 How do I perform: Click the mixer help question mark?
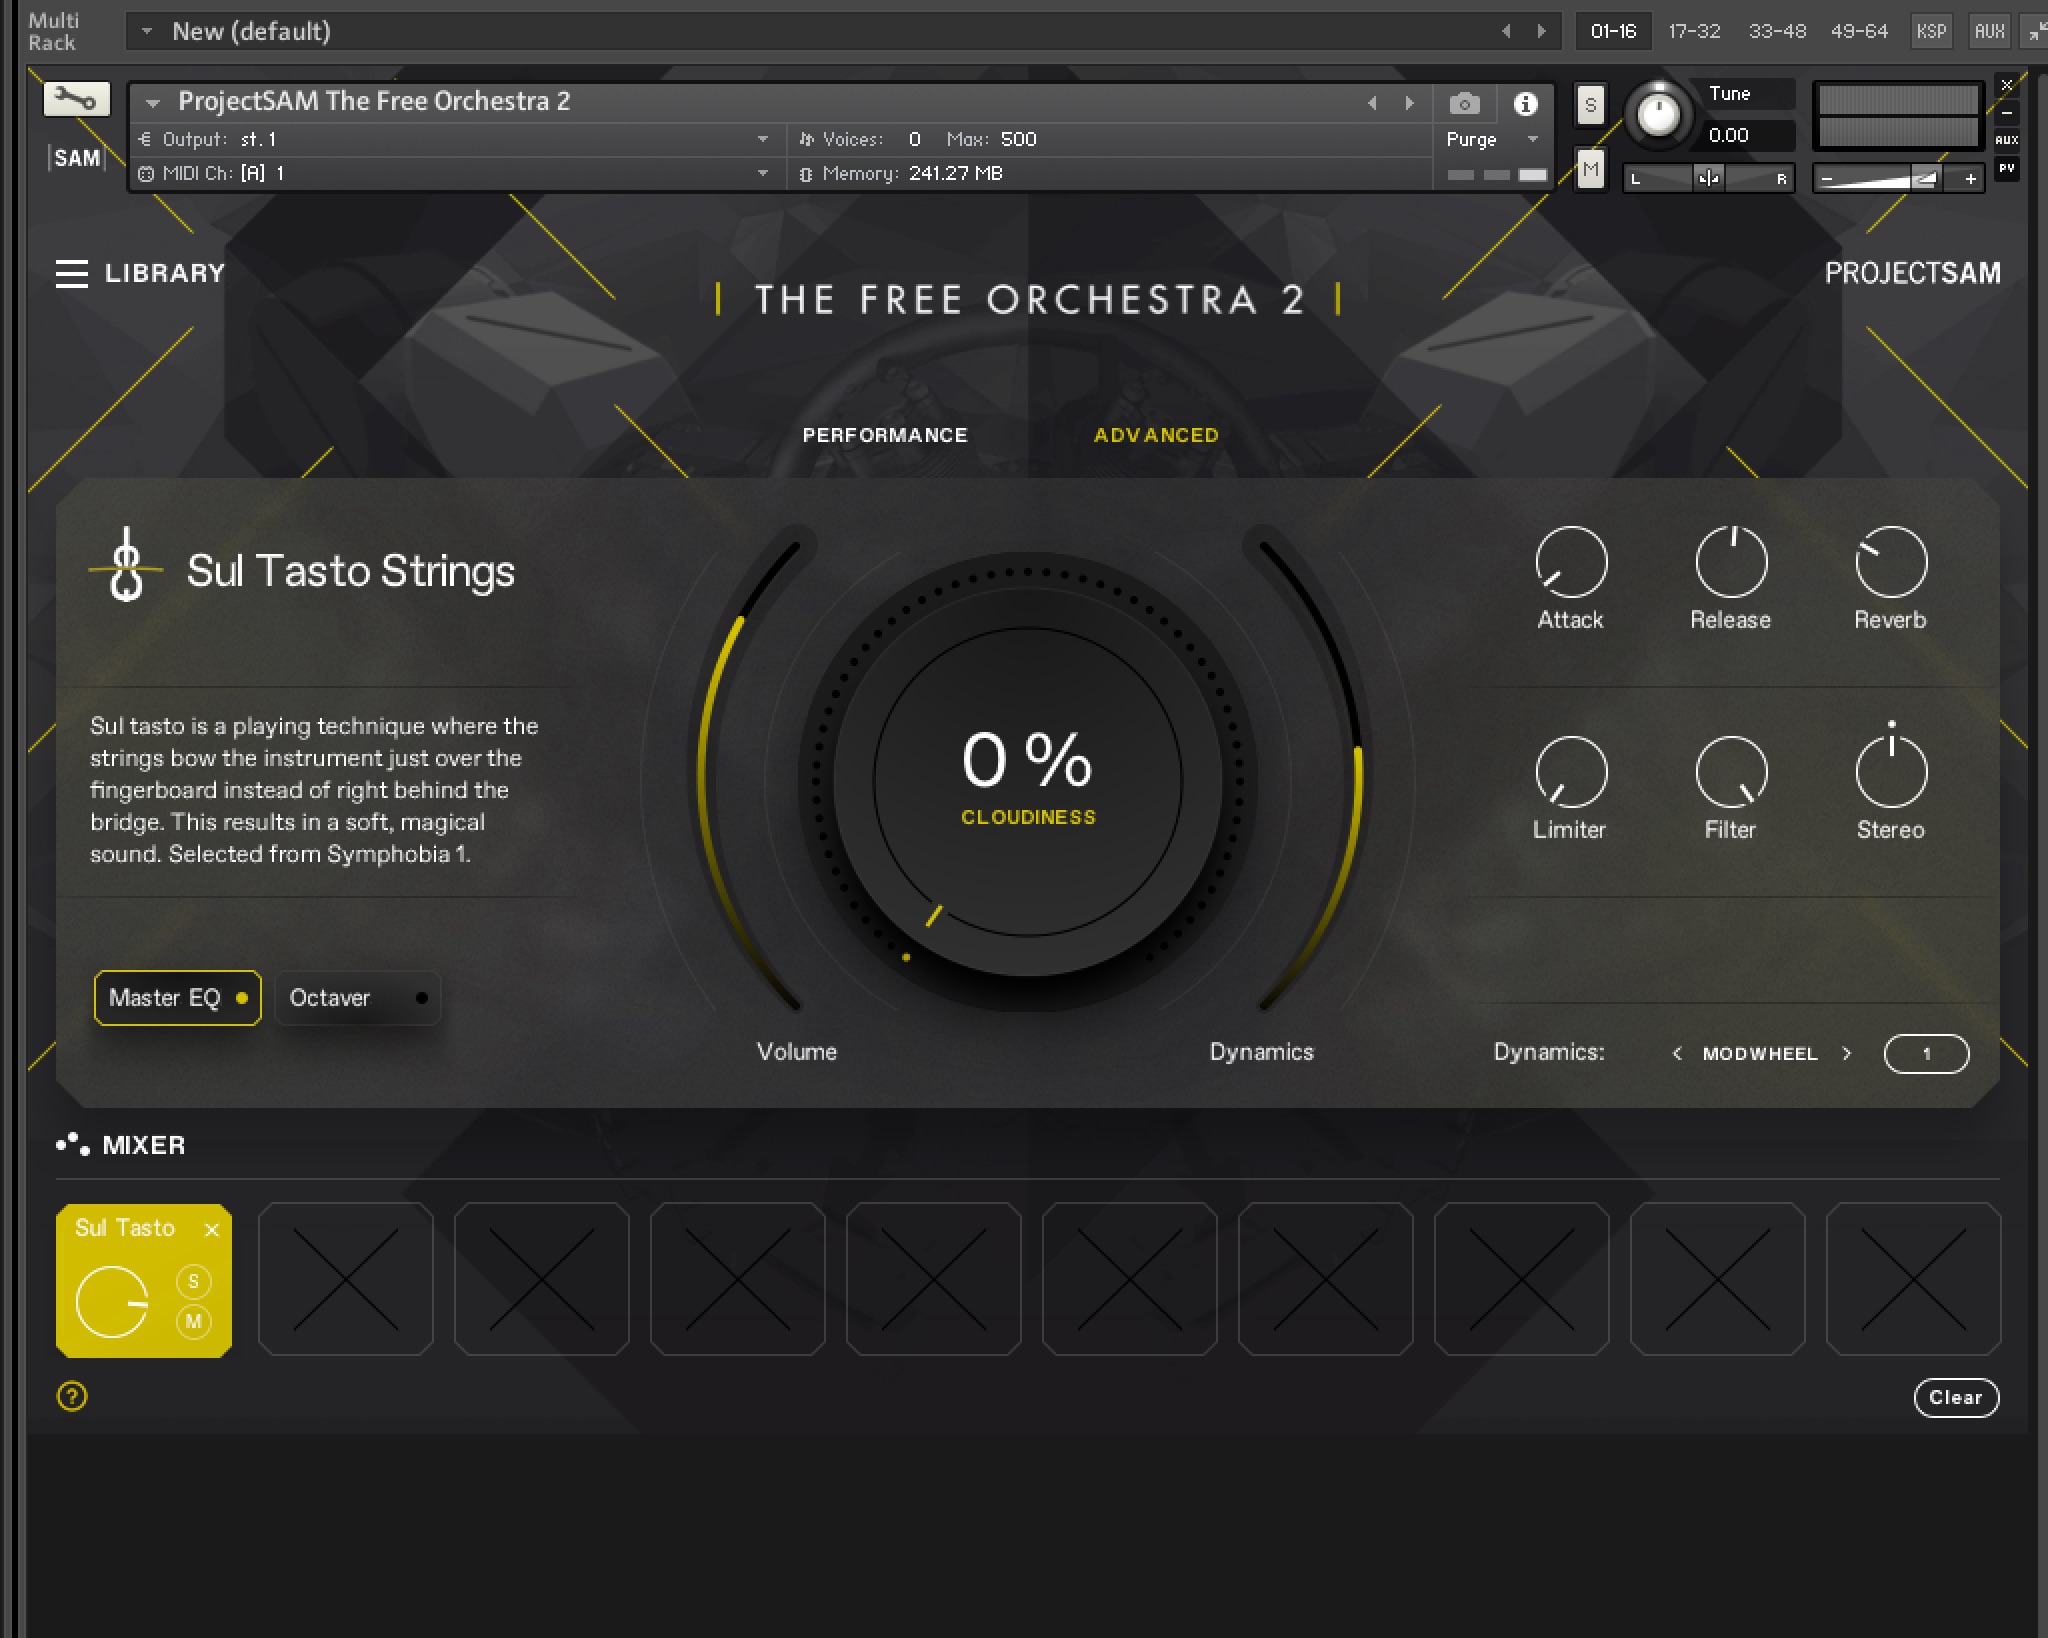tap(72, 1396)
